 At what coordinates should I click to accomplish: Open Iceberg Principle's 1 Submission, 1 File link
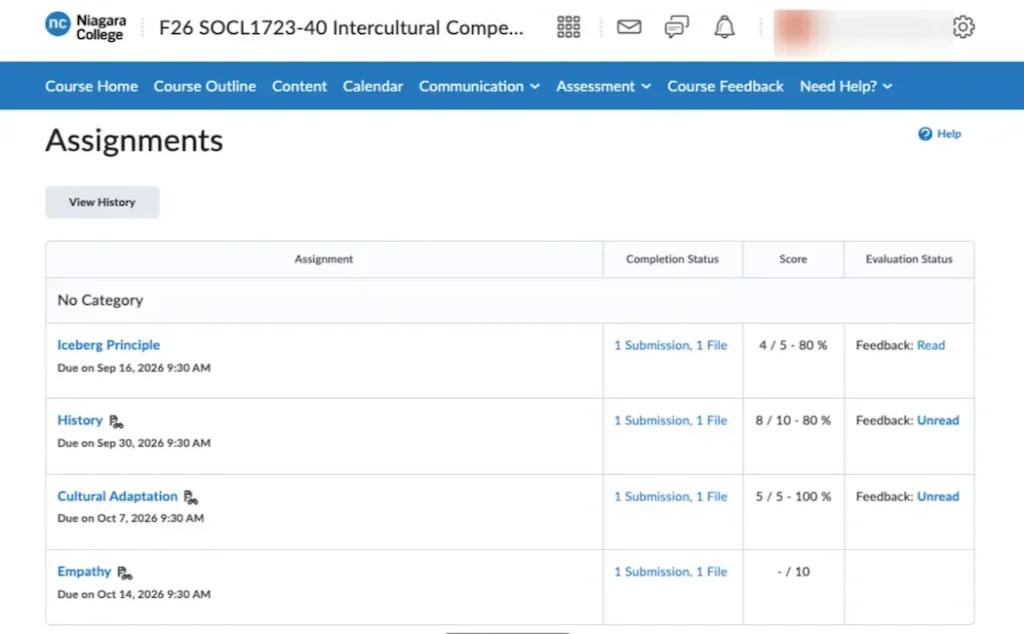(x=671, y=345)
